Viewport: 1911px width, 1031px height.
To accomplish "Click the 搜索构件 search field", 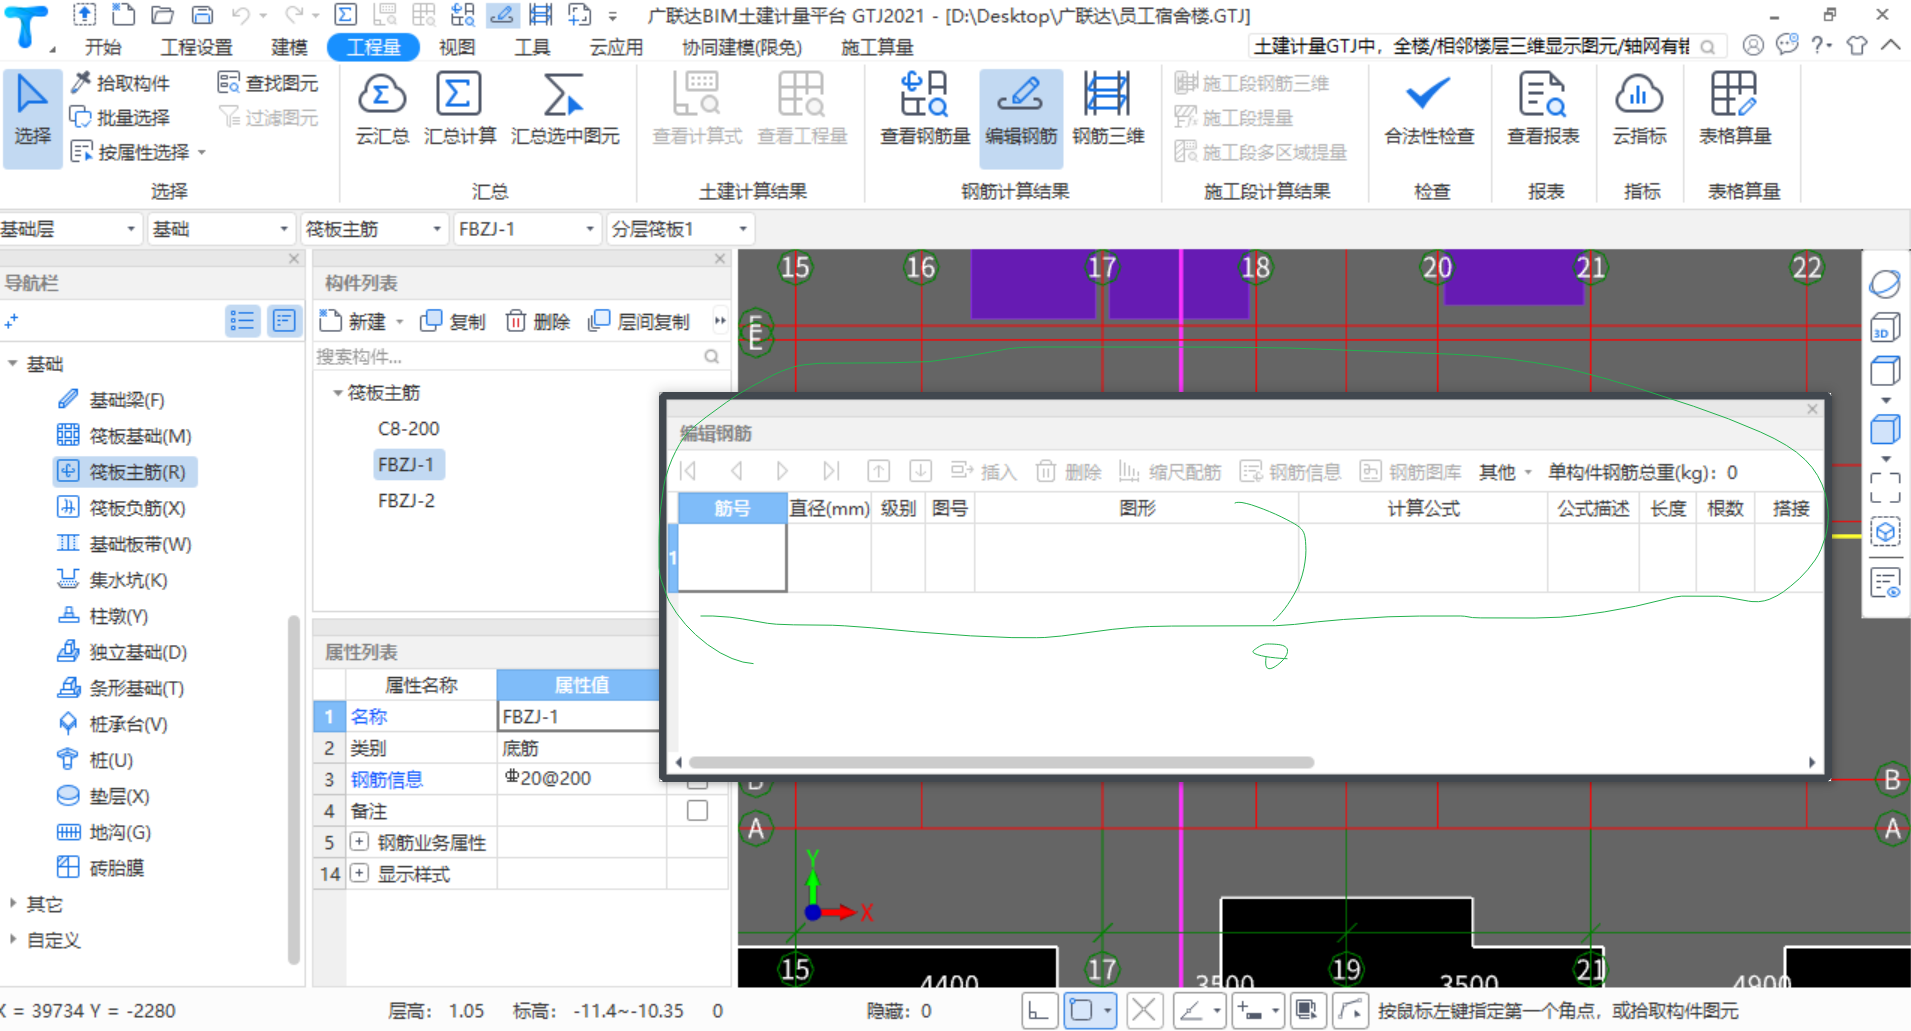I will tap(510, 356).
